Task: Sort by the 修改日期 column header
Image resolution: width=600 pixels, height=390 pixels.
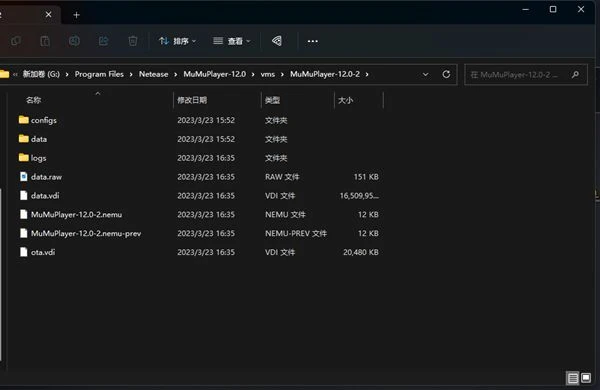Action: coord(192,100)
